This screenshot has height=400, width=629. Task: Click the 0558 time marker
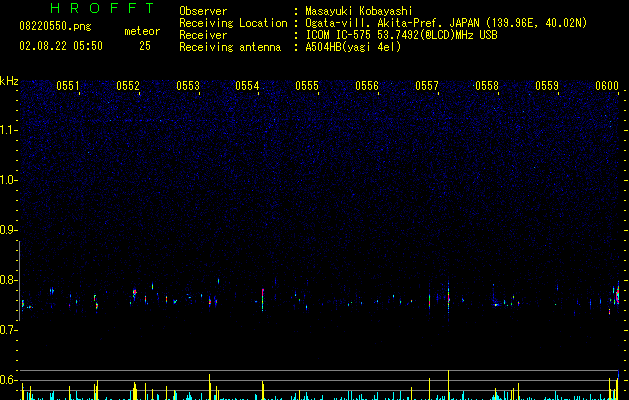(487, 86)
